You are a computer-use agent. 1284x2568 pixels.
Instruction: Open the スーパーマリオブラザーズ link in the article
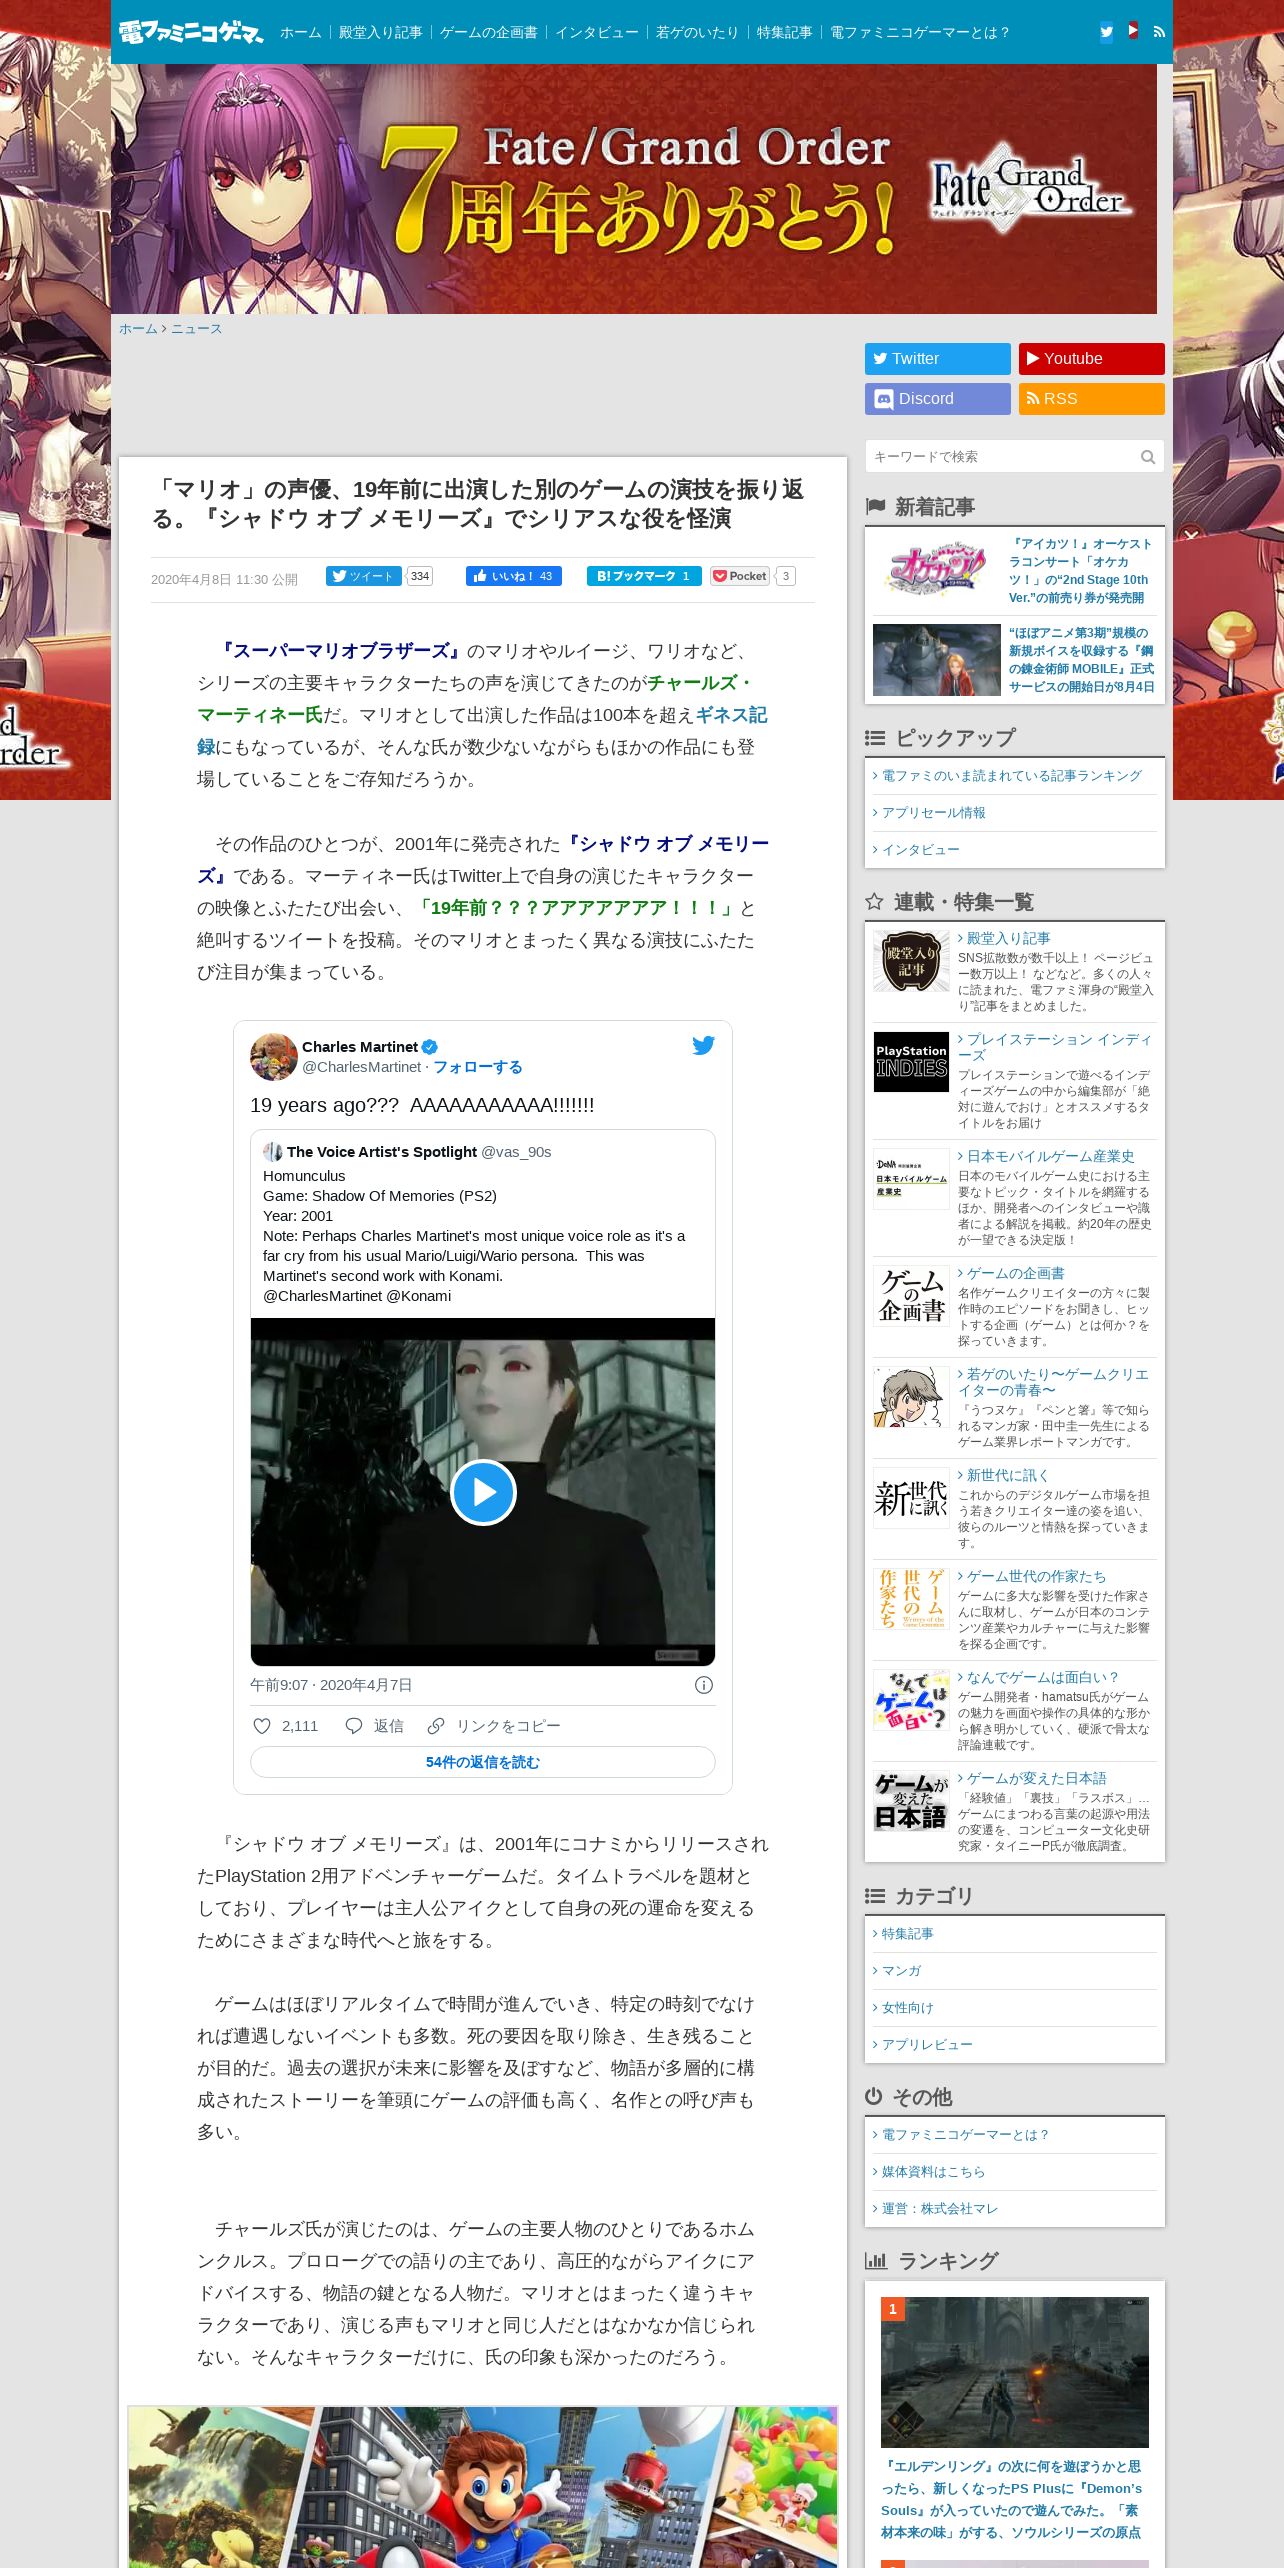tap(340, 651)
